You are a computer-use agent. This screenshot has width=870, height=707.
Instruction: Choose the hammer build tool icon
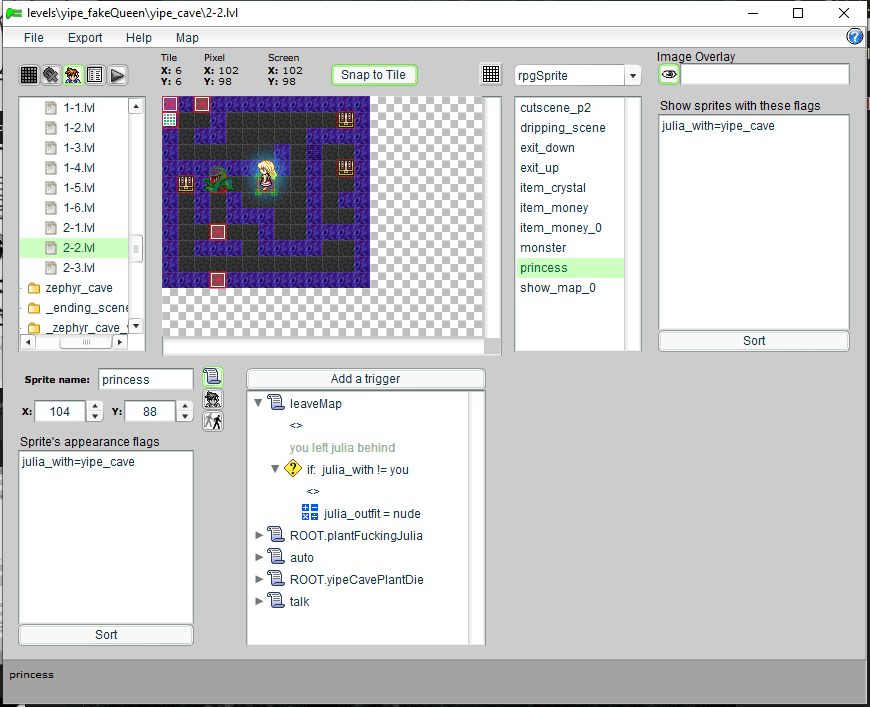(51, 75)
